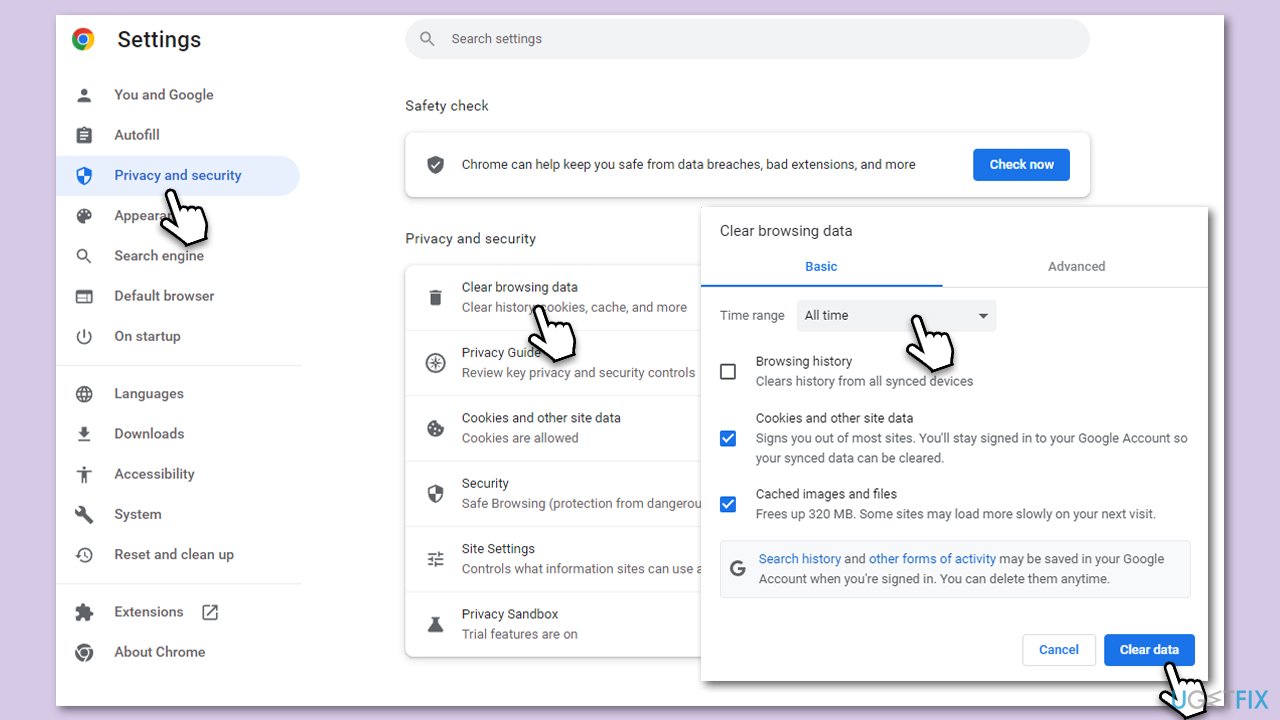This screenshot has height=720, width=1280.
Task: Click the Check now button
Action: [1021, 165]
